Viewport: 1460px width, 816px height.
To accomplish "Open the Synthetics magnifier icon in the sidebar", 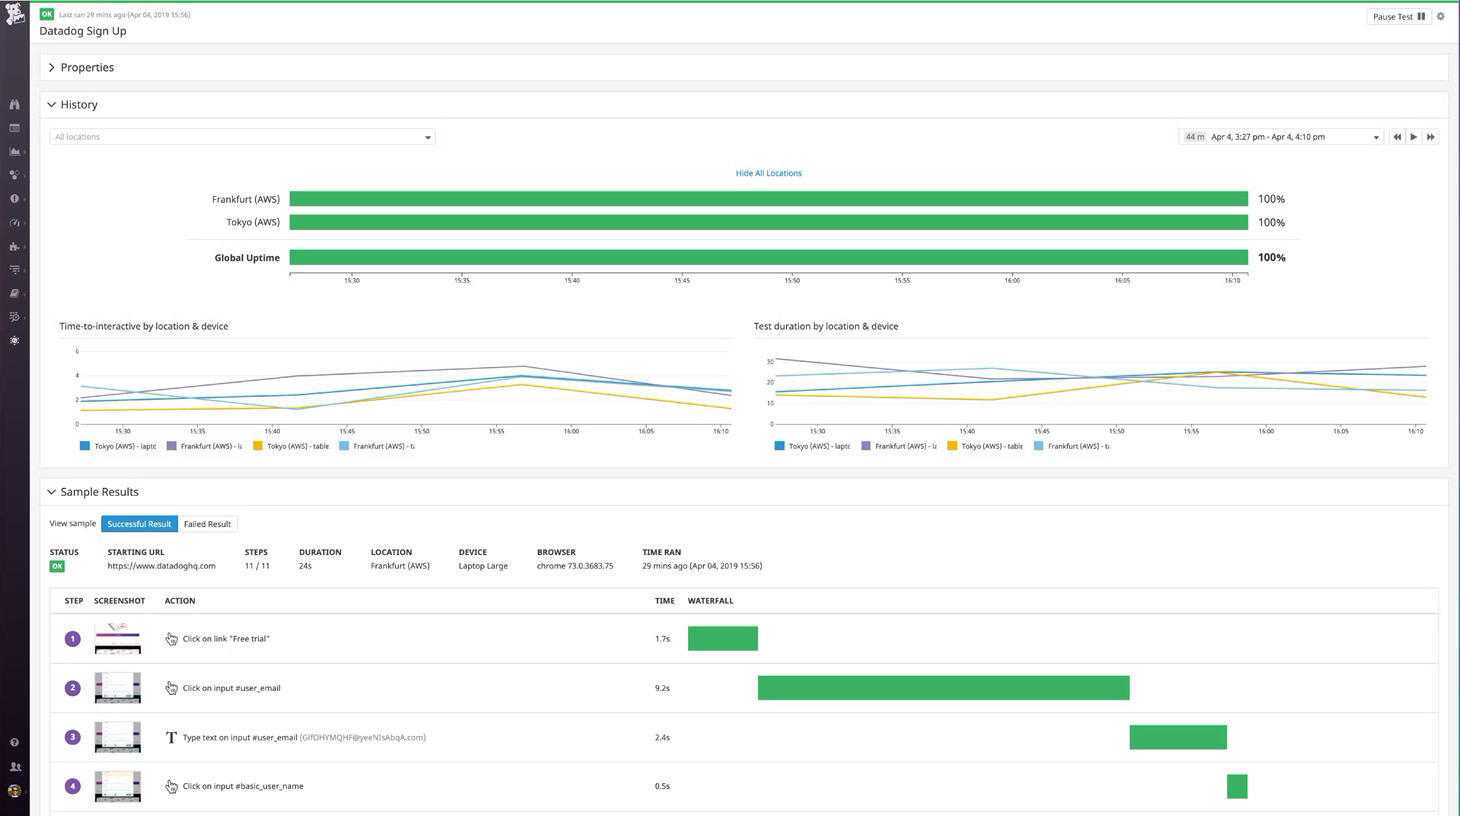I will 14,316.
